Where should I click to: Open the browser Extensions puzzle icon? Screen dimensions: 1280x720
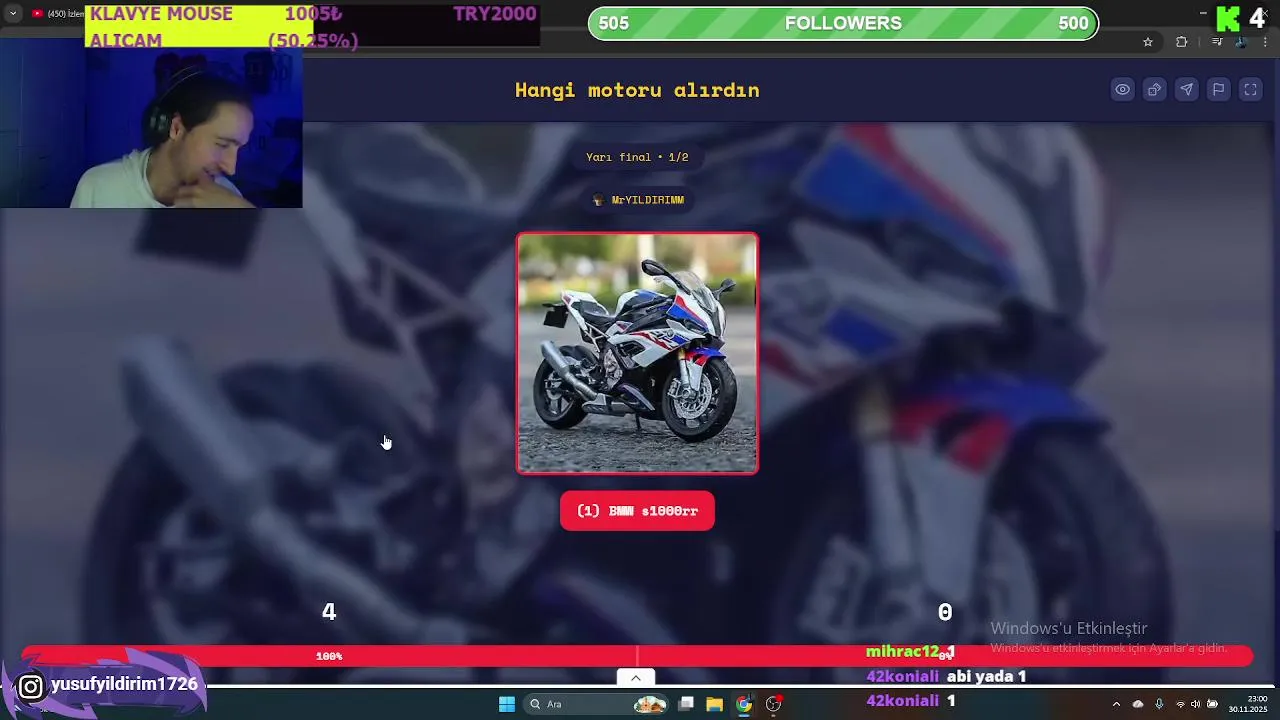click(1182, 42)
